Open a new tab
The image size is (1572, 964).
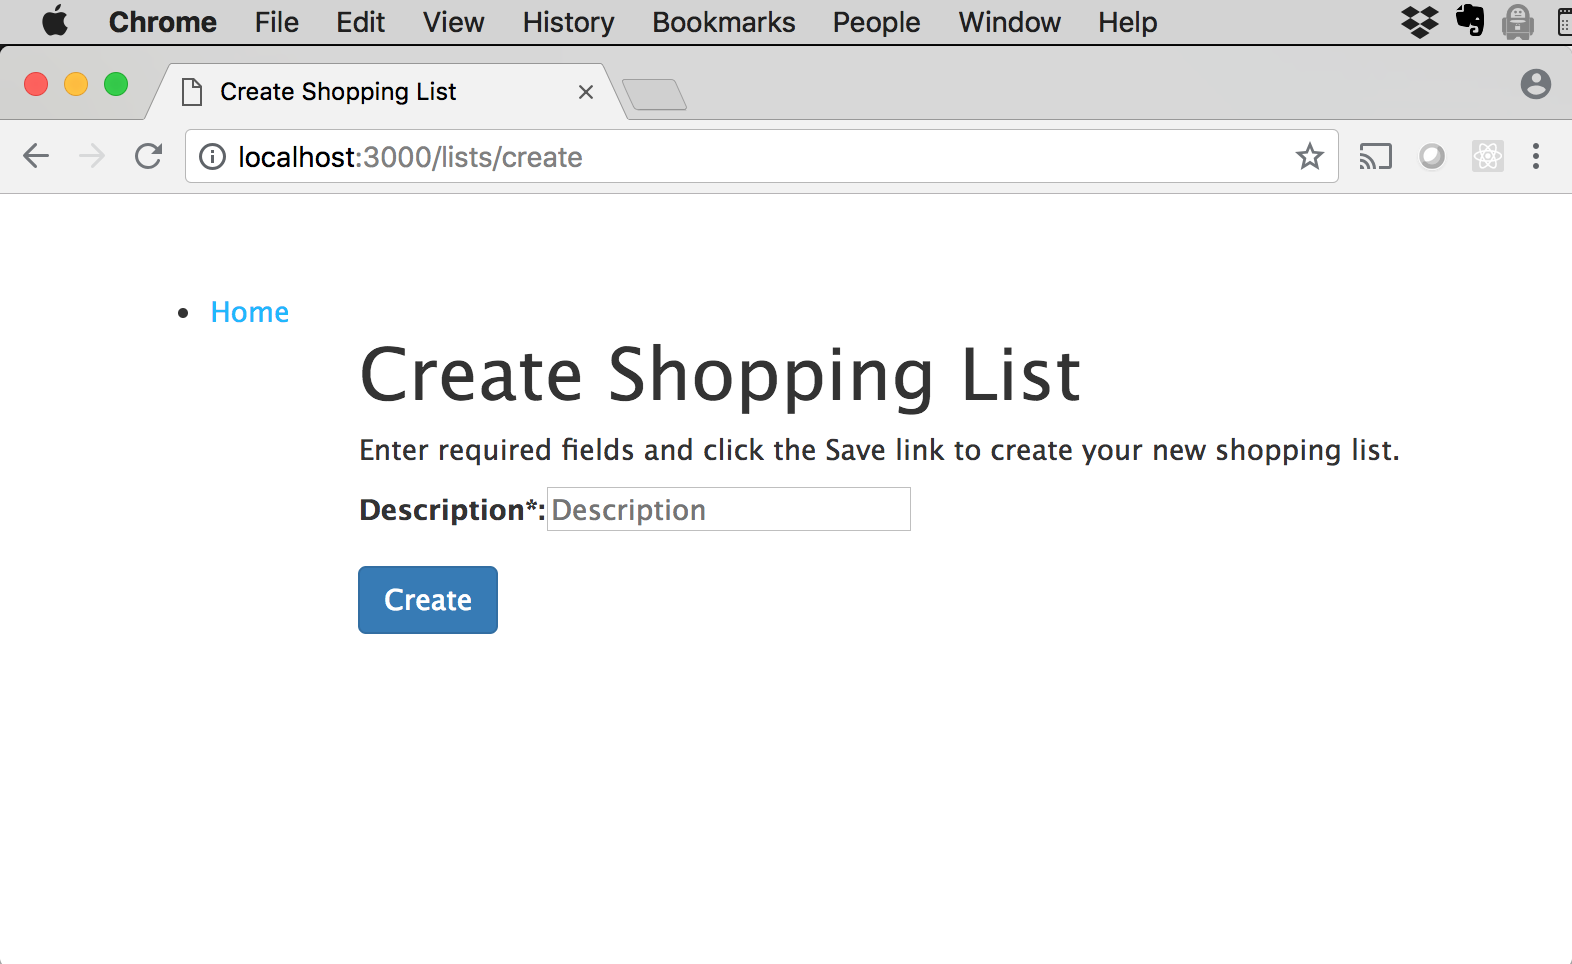654,94
